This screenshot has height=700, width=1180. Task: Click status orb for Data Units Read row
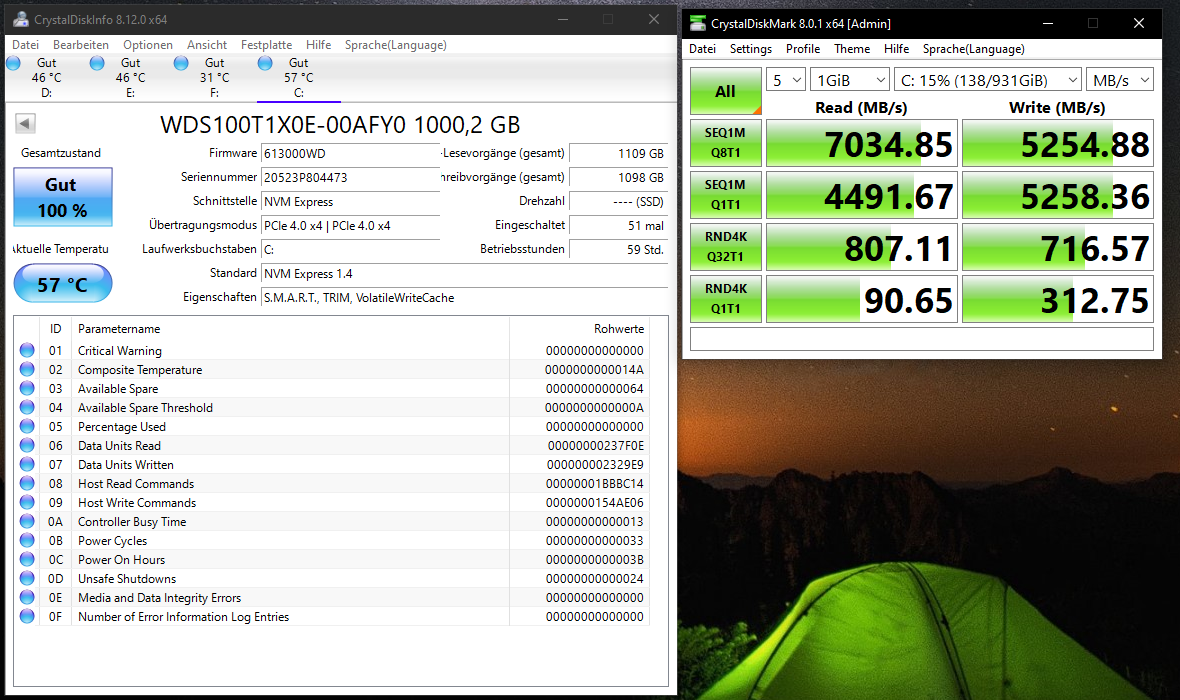[x=27, y=445]
